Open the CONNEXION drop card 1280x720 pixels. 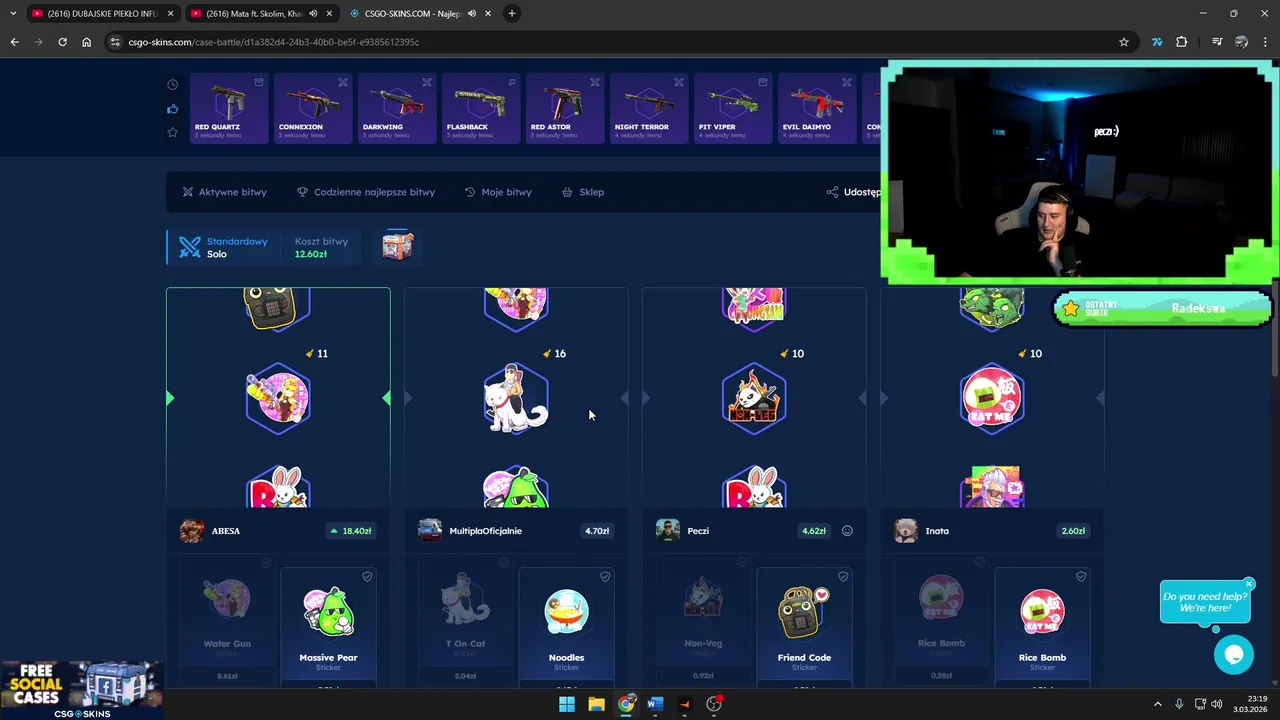pos(313,108)
